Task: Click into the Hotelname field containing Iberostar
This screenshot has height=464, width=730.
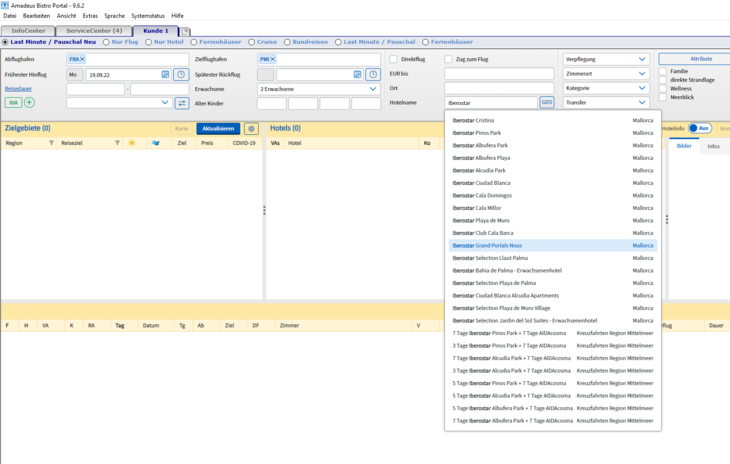Action: coord(491,103)
